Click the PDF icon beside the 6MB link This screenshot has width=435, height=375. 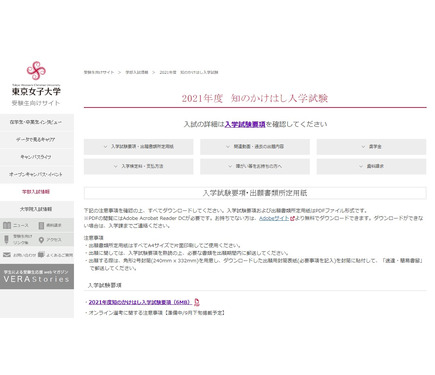(197, 302)
